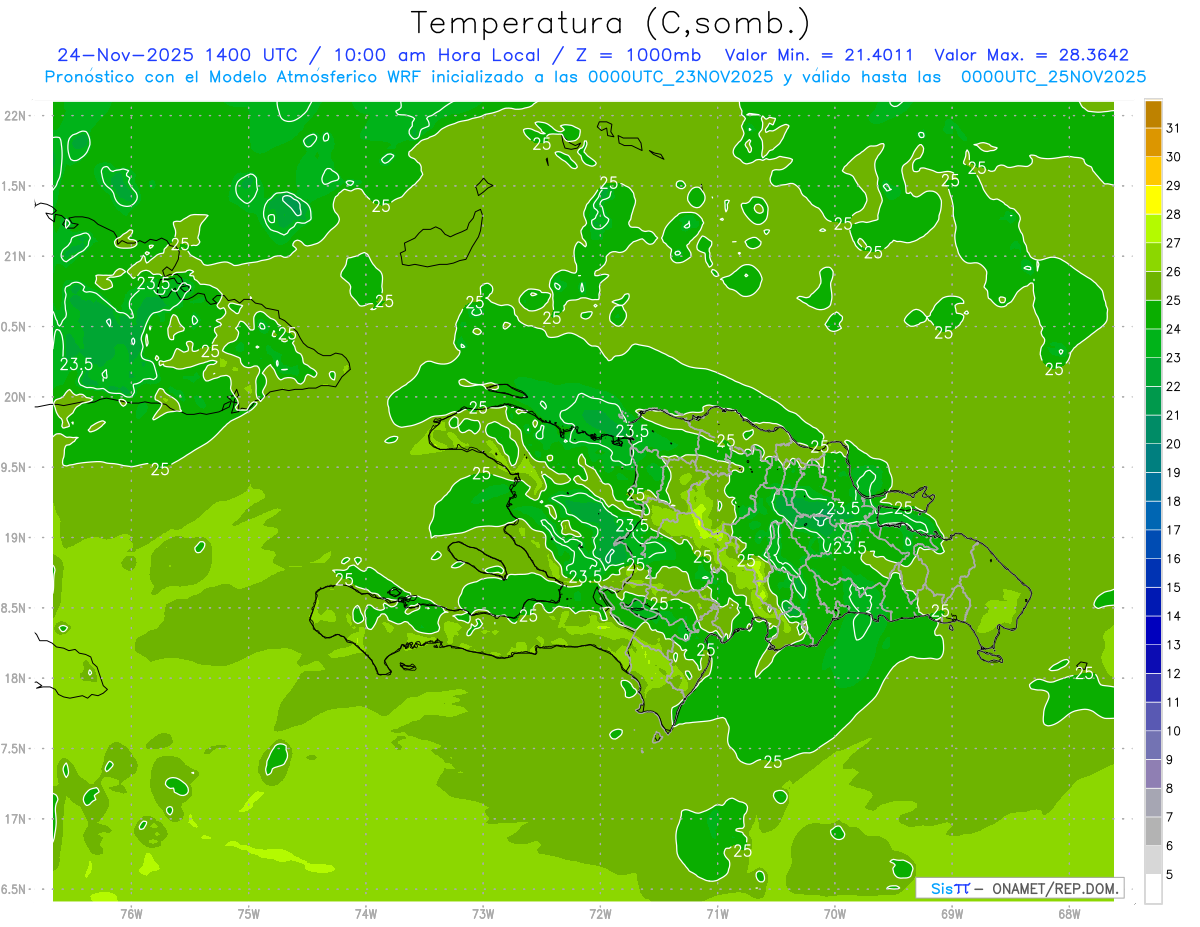Viewport: 1200px width, 927px height.
Task: Pick the gray colorbar swatch between 7 and 8
Action: click(1153, 803)
